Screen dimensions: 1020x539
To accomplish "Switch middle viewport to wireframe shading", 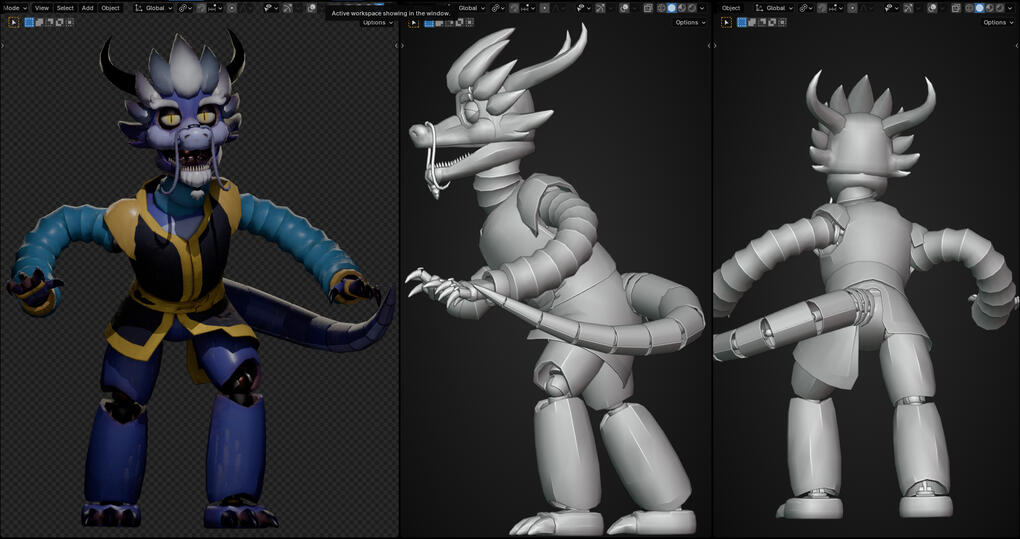I will pyautogui.click(x=662, y=8).
